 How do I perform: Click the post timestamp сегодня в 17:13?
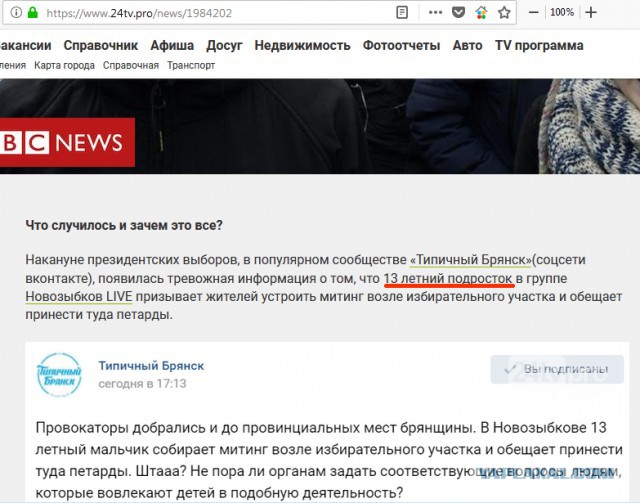coord(142,384)
